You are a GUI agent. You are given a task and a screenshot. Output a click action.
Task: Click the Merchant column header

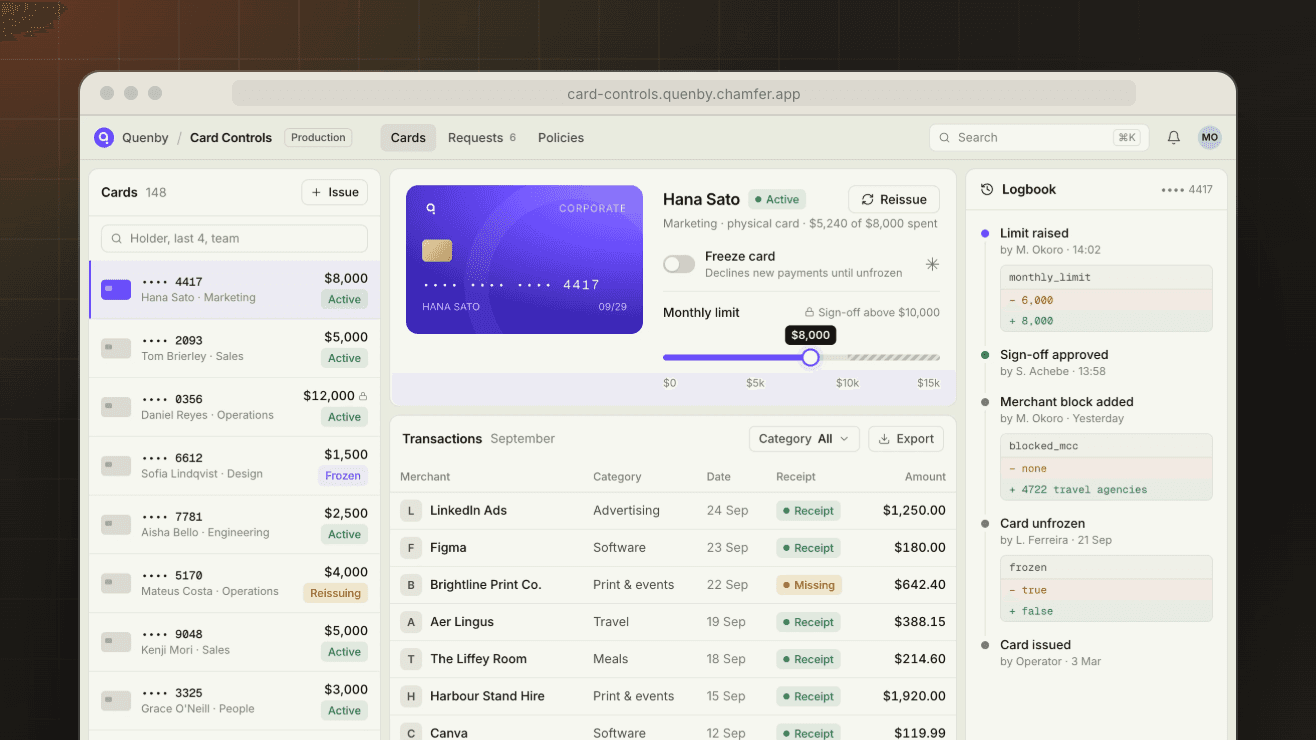[425, 477]
